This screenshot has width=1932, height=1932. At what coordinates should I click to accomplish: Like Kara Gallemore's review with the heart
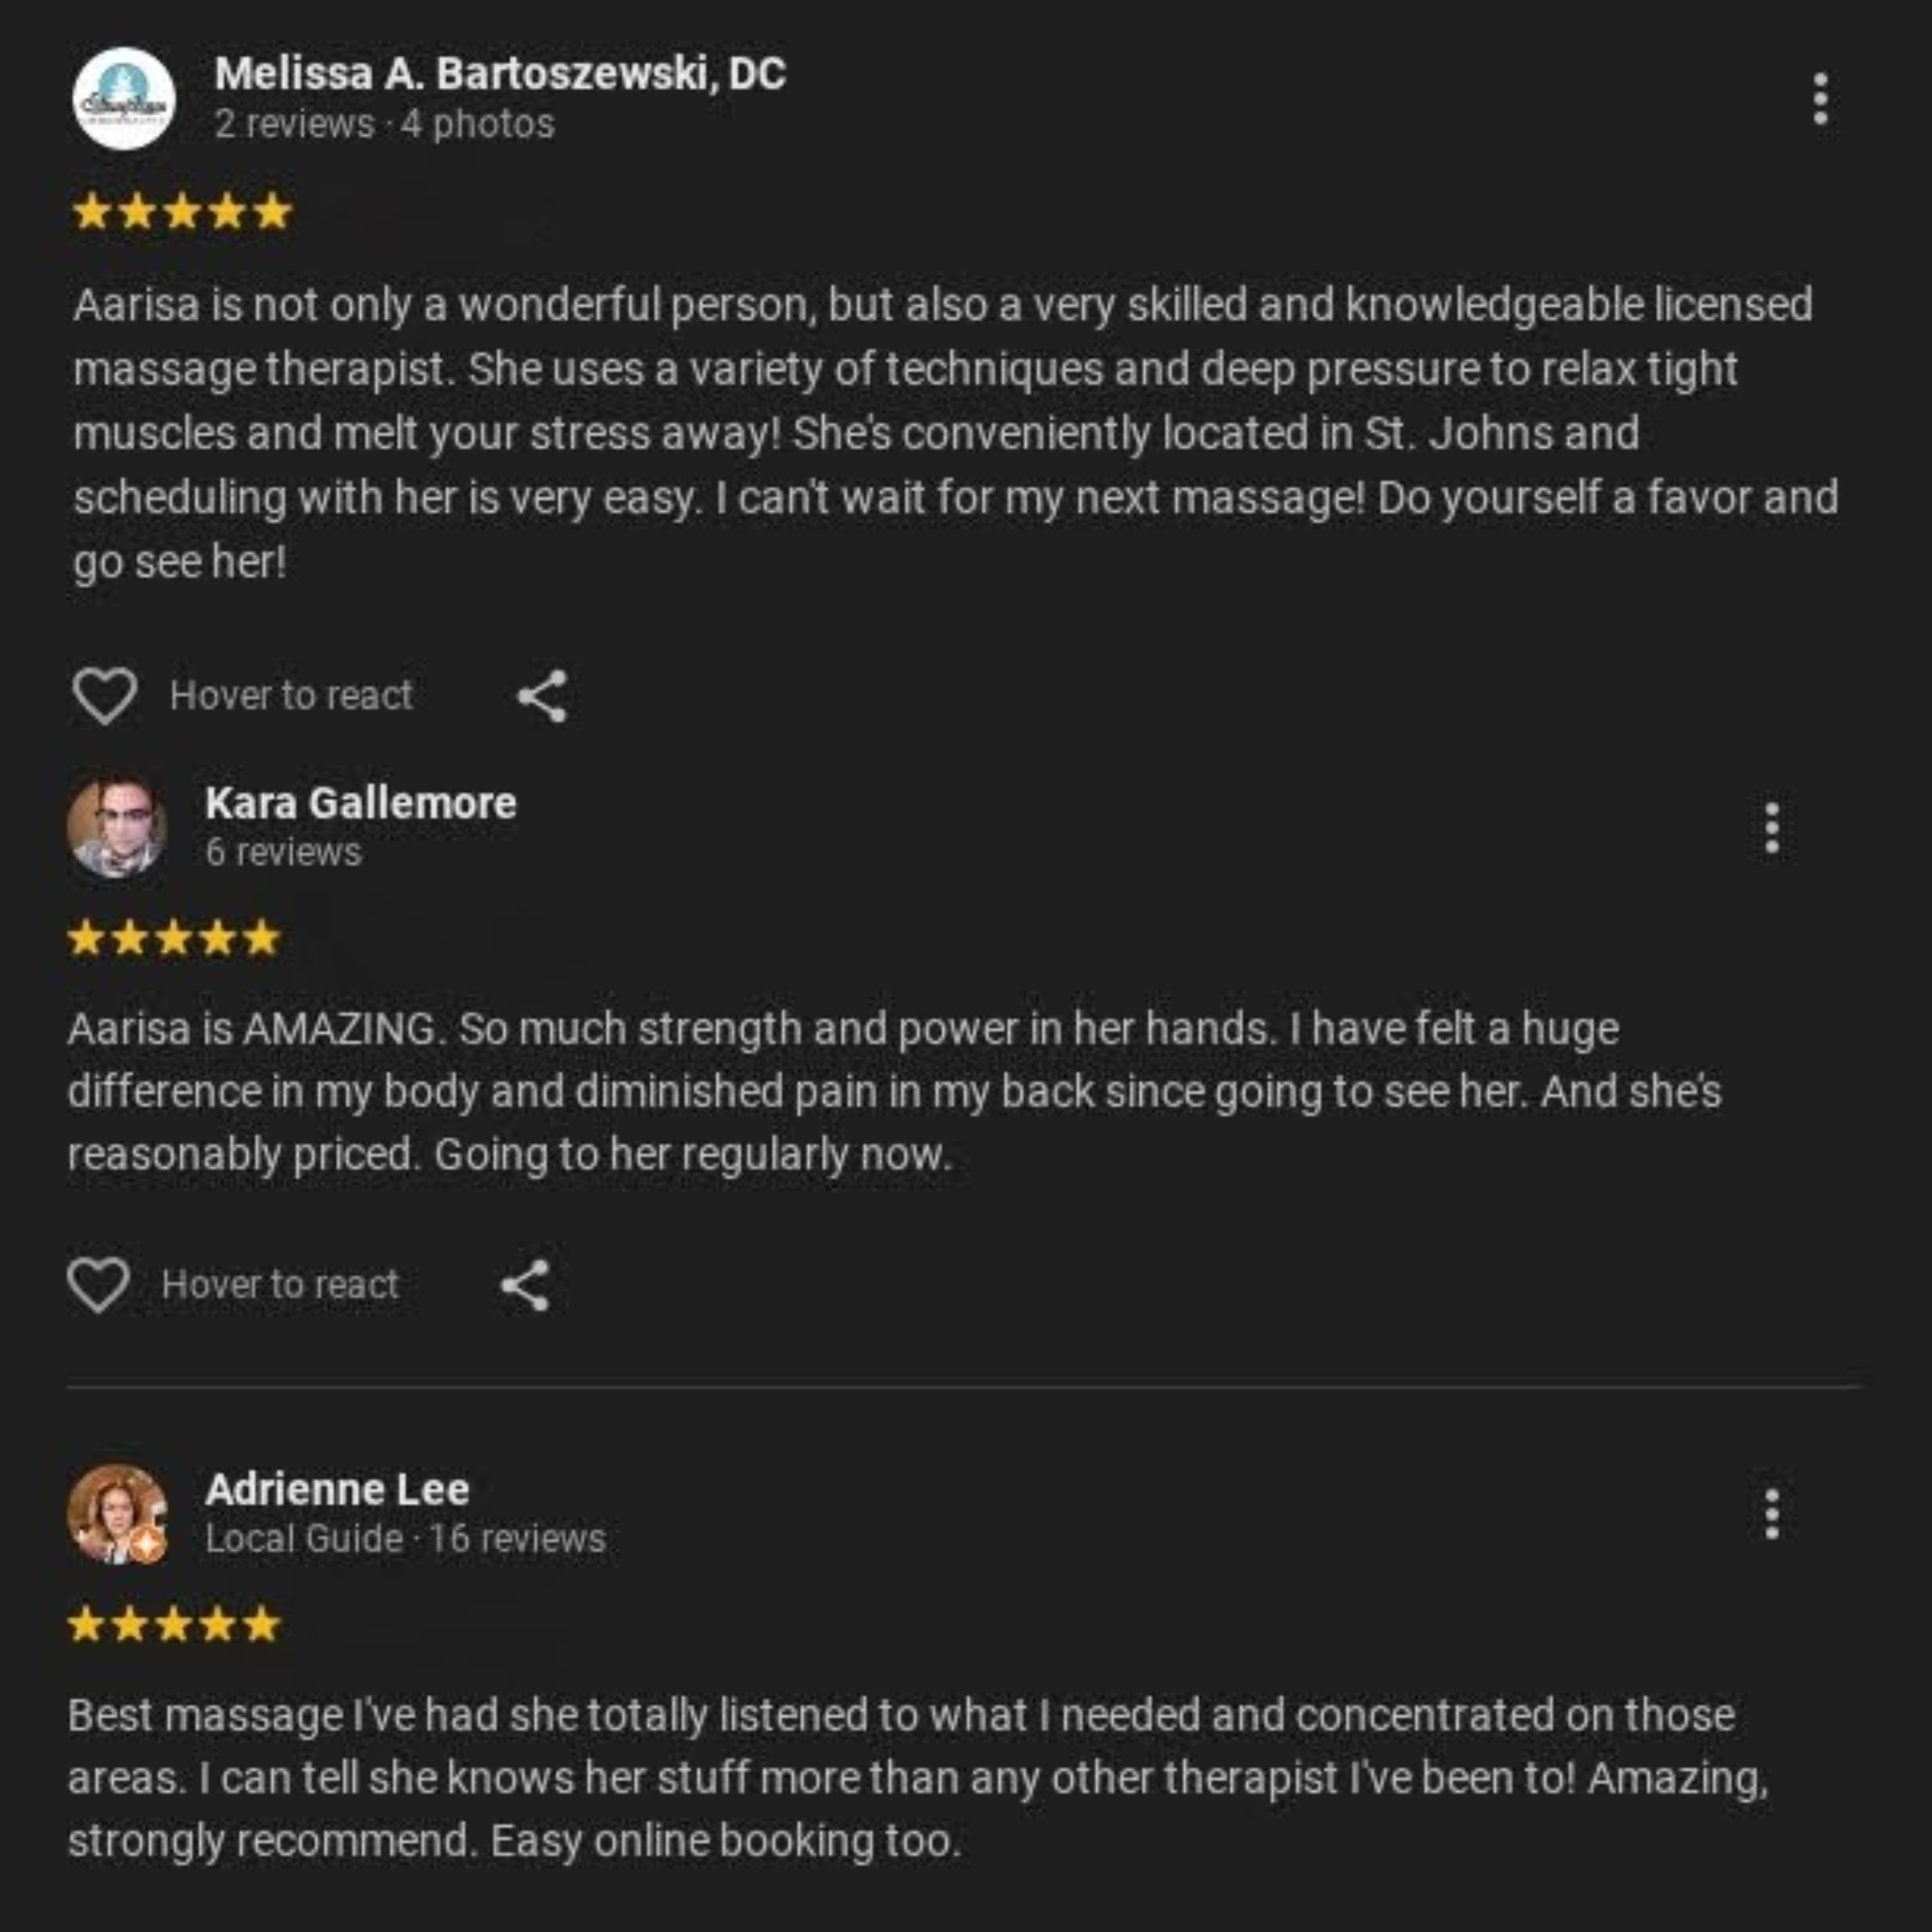point(98,1284)
